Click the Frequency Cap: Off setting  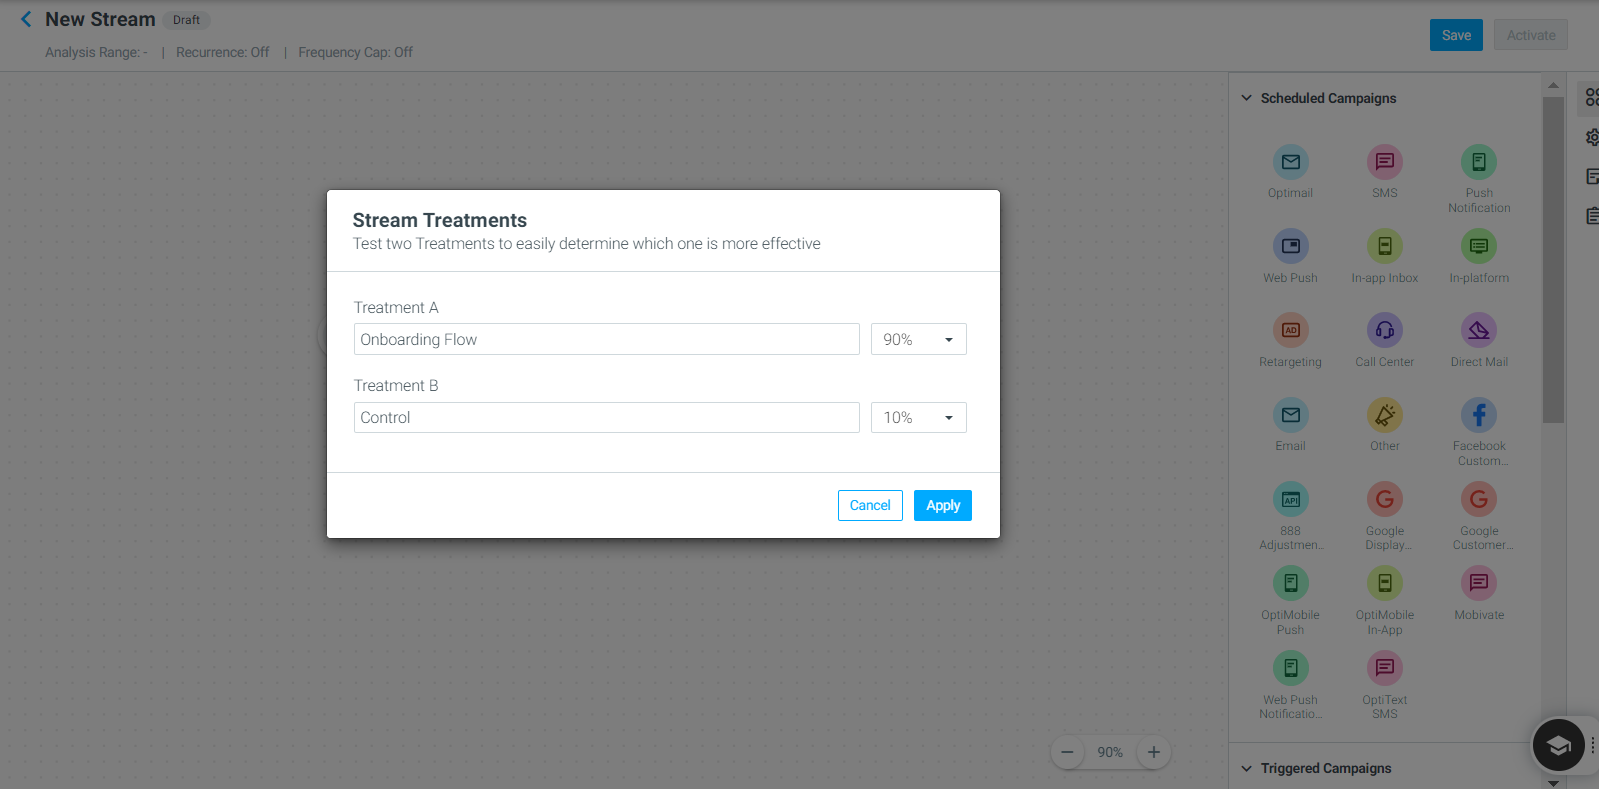click(x=355, y=52)
